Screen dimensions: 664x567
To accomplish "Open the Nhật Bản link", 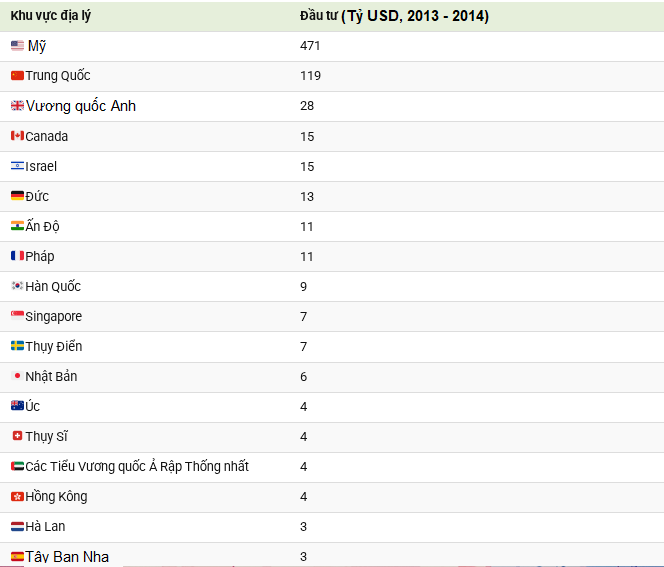I will 51,376.
